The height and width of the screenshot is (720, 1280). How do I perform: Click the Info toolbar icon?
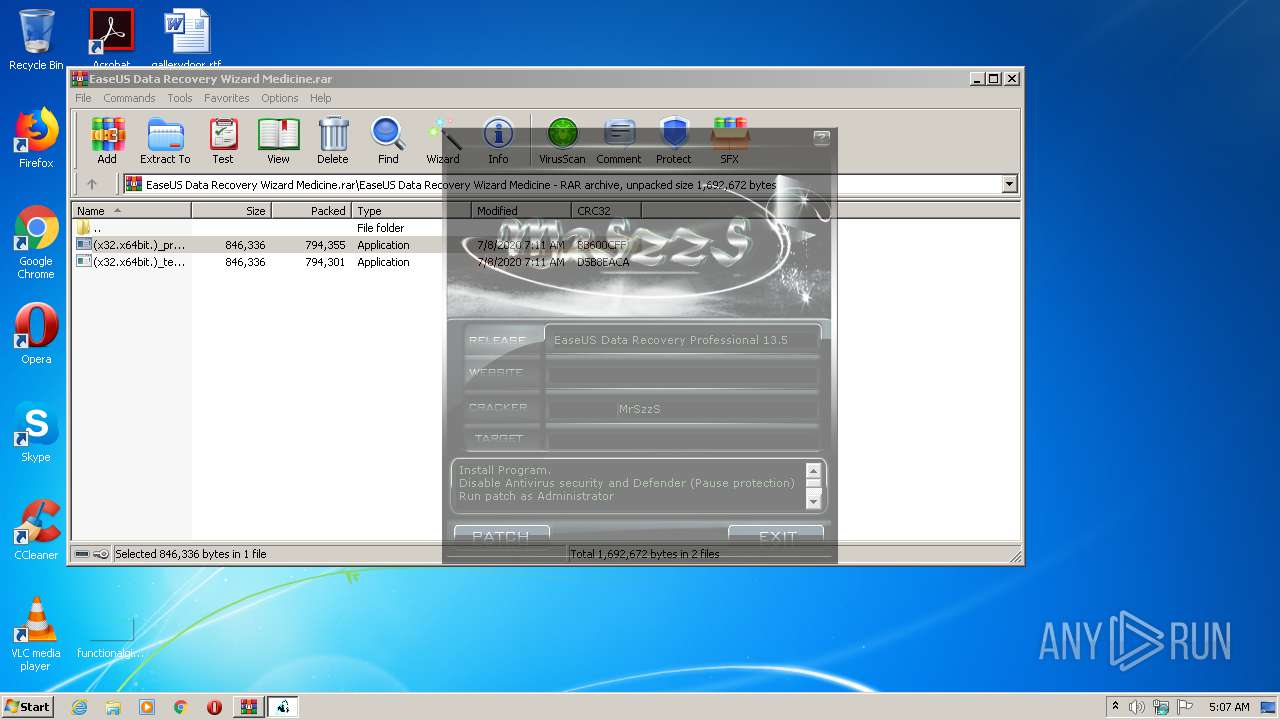click(x=498, y=140)
